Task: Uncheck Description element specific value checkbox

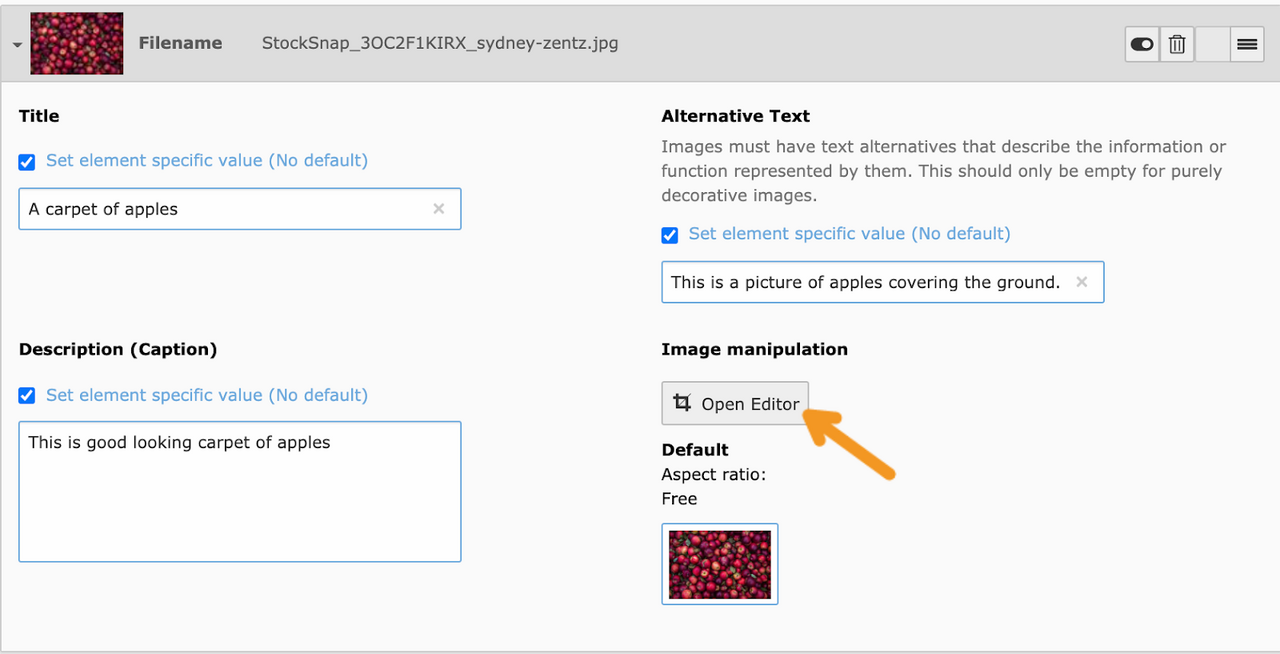Action: (x=27, y=396)
